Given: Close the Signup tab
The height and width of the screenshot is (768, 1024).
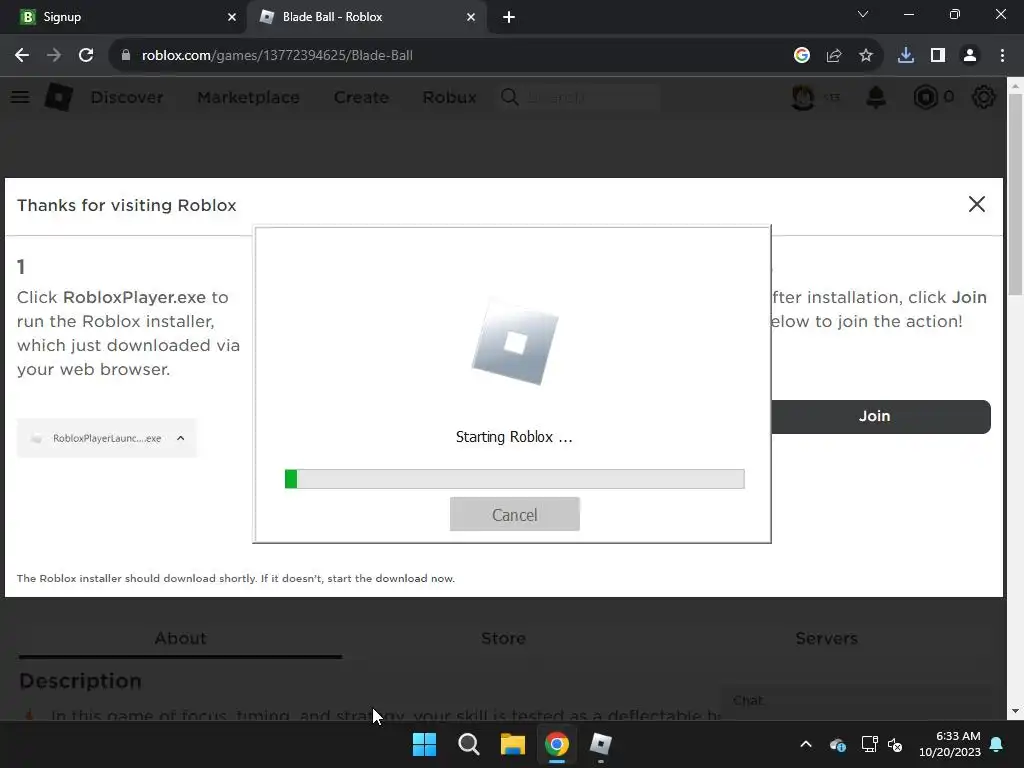Looking at the screenshot, I should coord(232,17).
